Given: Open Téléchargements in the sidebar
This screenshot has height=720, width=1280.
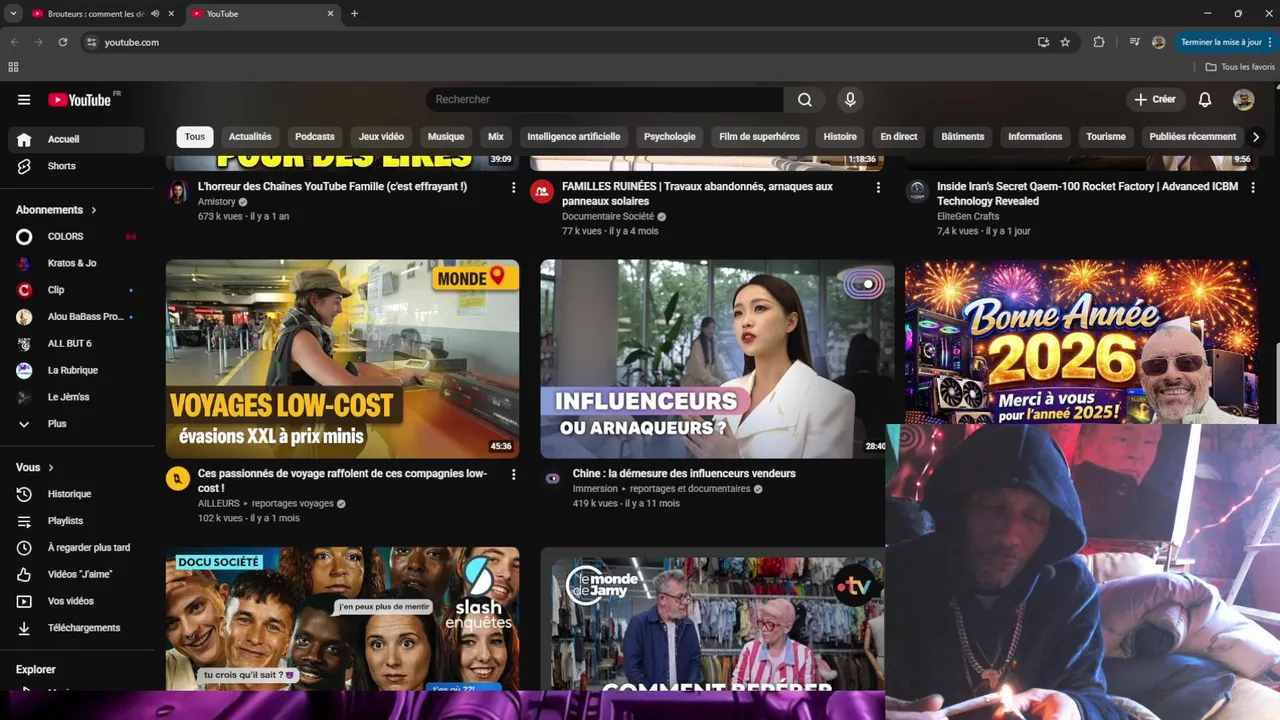Looking at the screenshot, I should pos(76,628).
